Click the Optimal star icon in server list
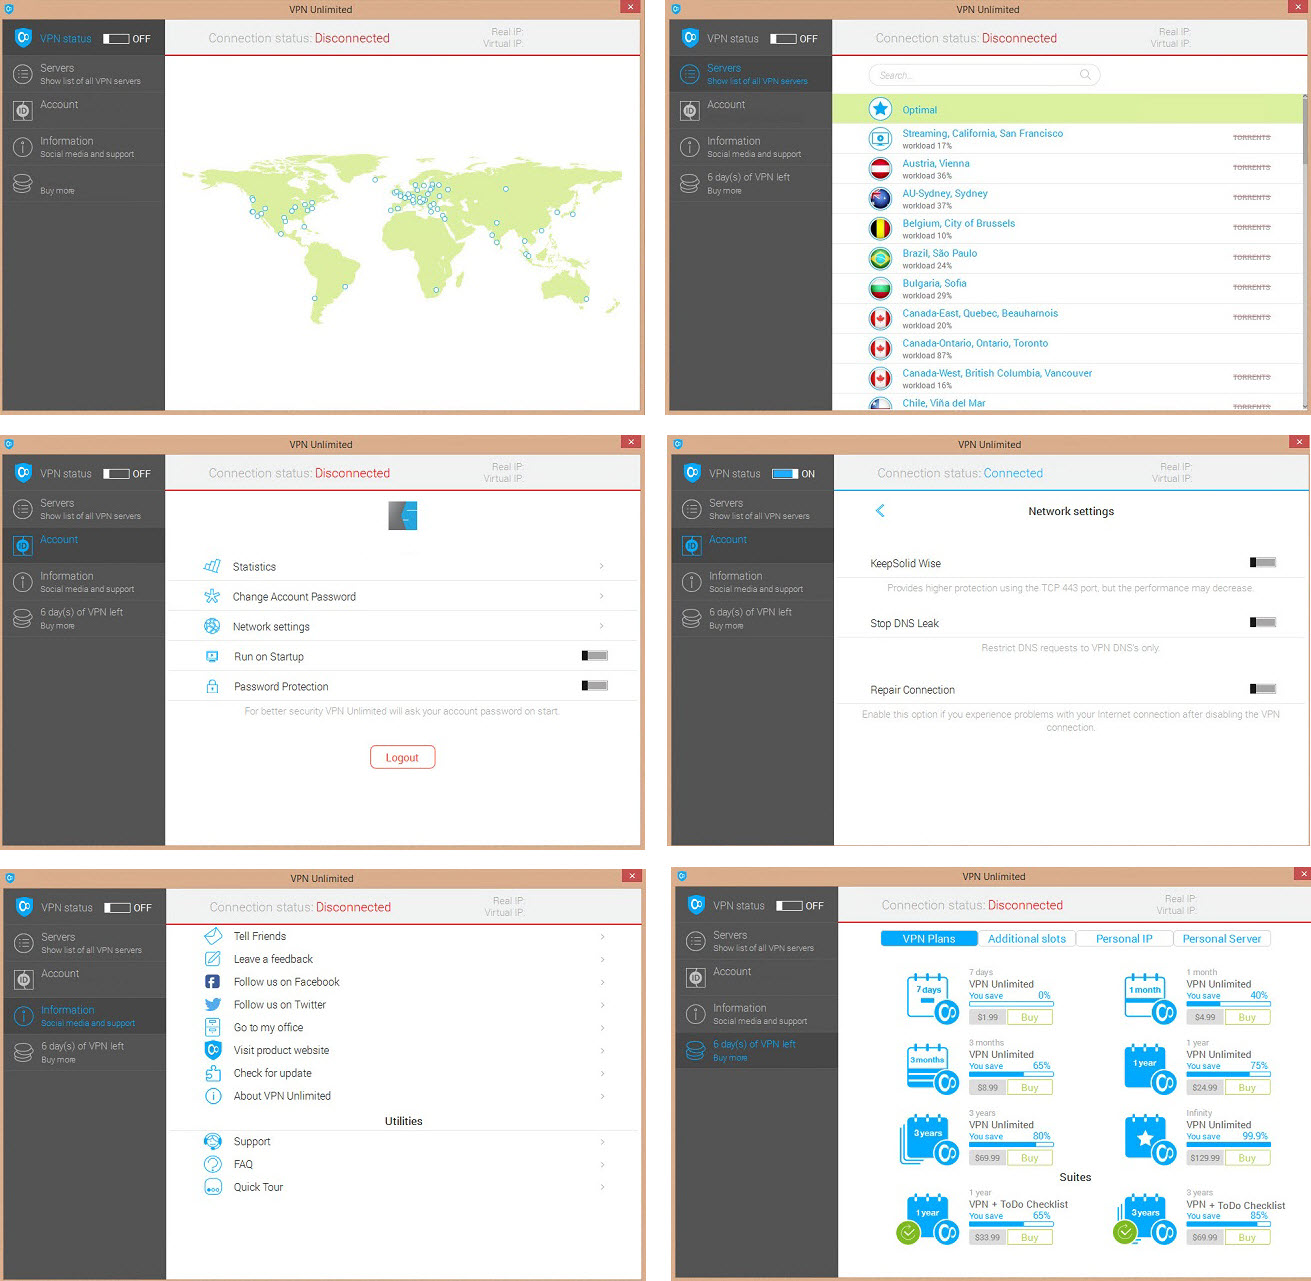Screen dimensions: 1311x1281 pos(880,109)
